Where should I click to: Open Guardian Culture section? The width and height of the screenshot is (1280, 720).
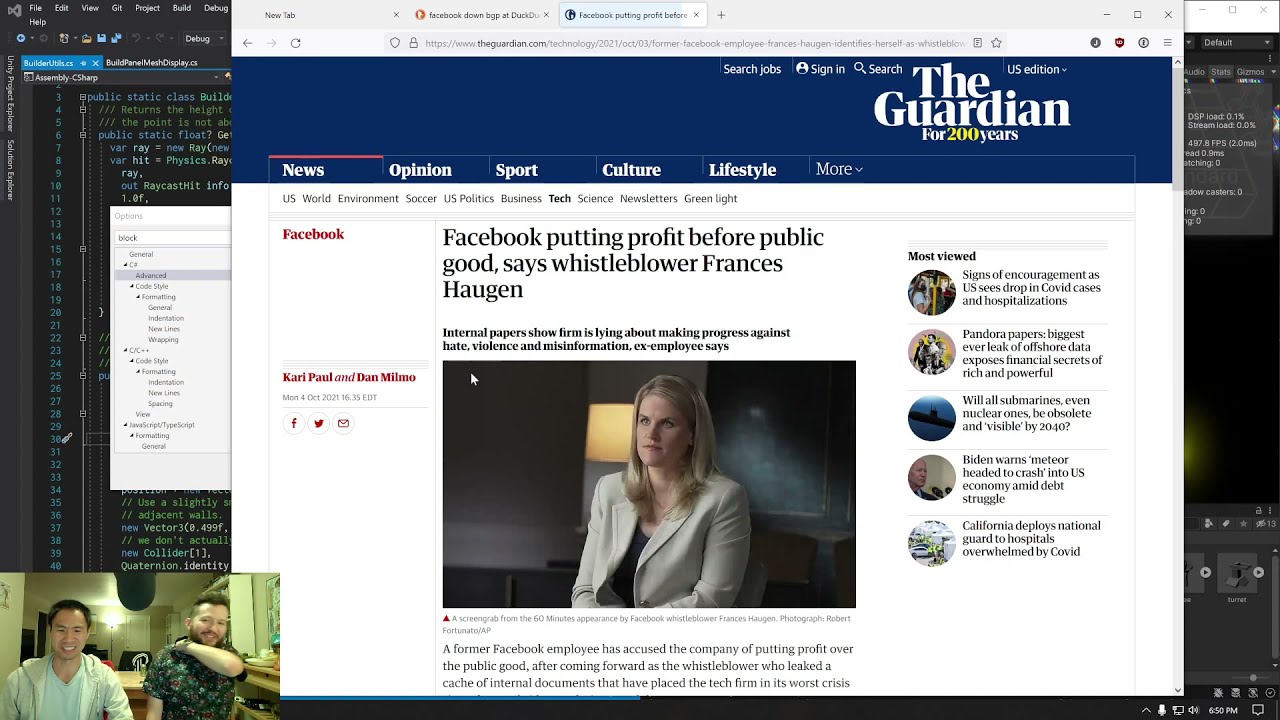tap(631, 170)
